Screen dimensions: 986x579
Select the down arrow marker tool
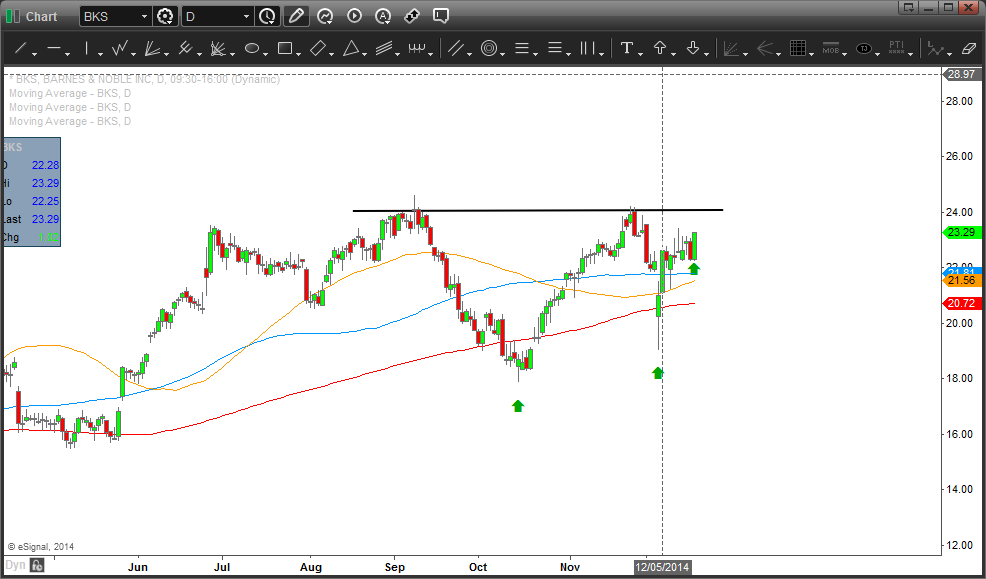pyautogui.click(x=692, y=48)
